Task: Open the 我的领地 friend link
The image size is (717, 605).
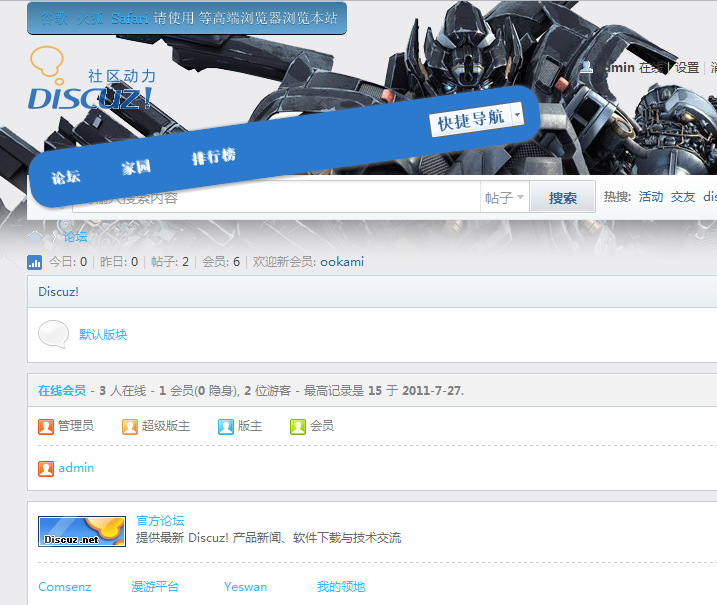Action: (x=341, y=587)
